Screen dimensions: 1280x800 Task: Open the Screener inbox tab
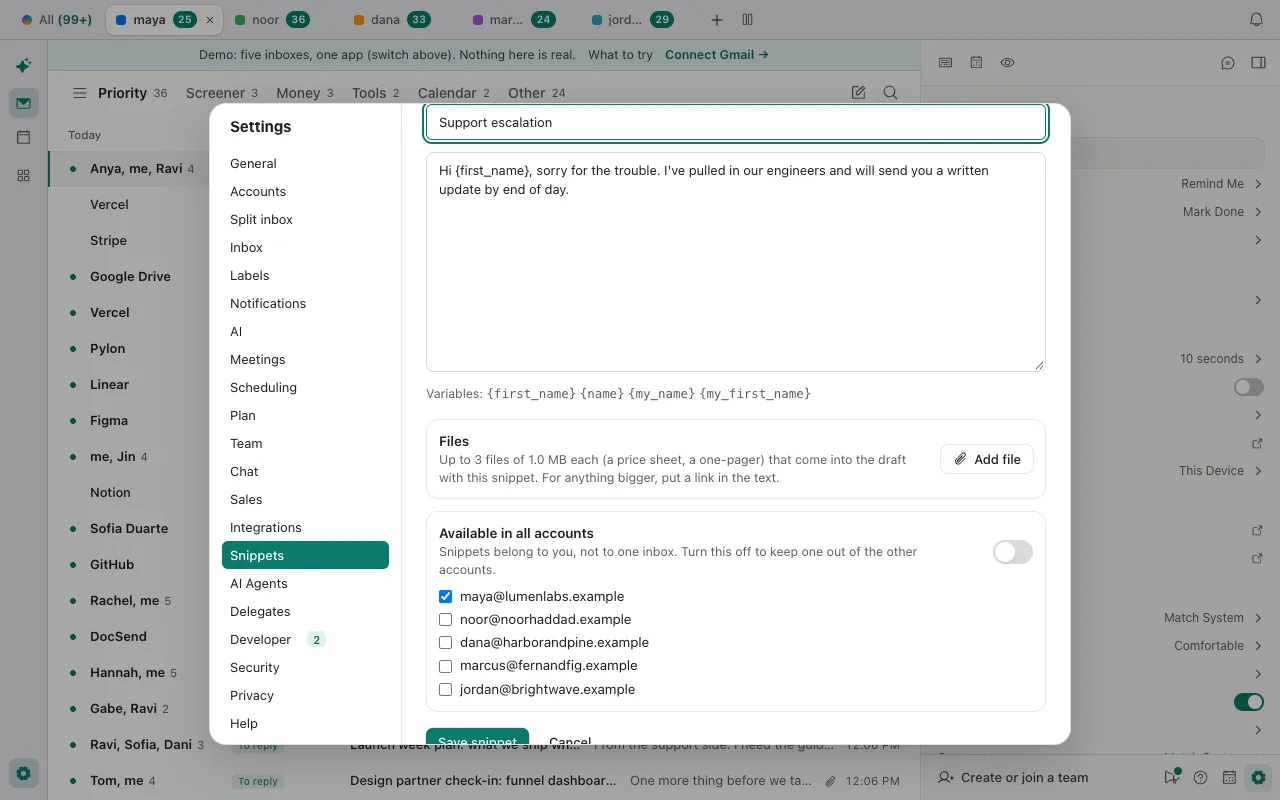[x=221, y=93]
